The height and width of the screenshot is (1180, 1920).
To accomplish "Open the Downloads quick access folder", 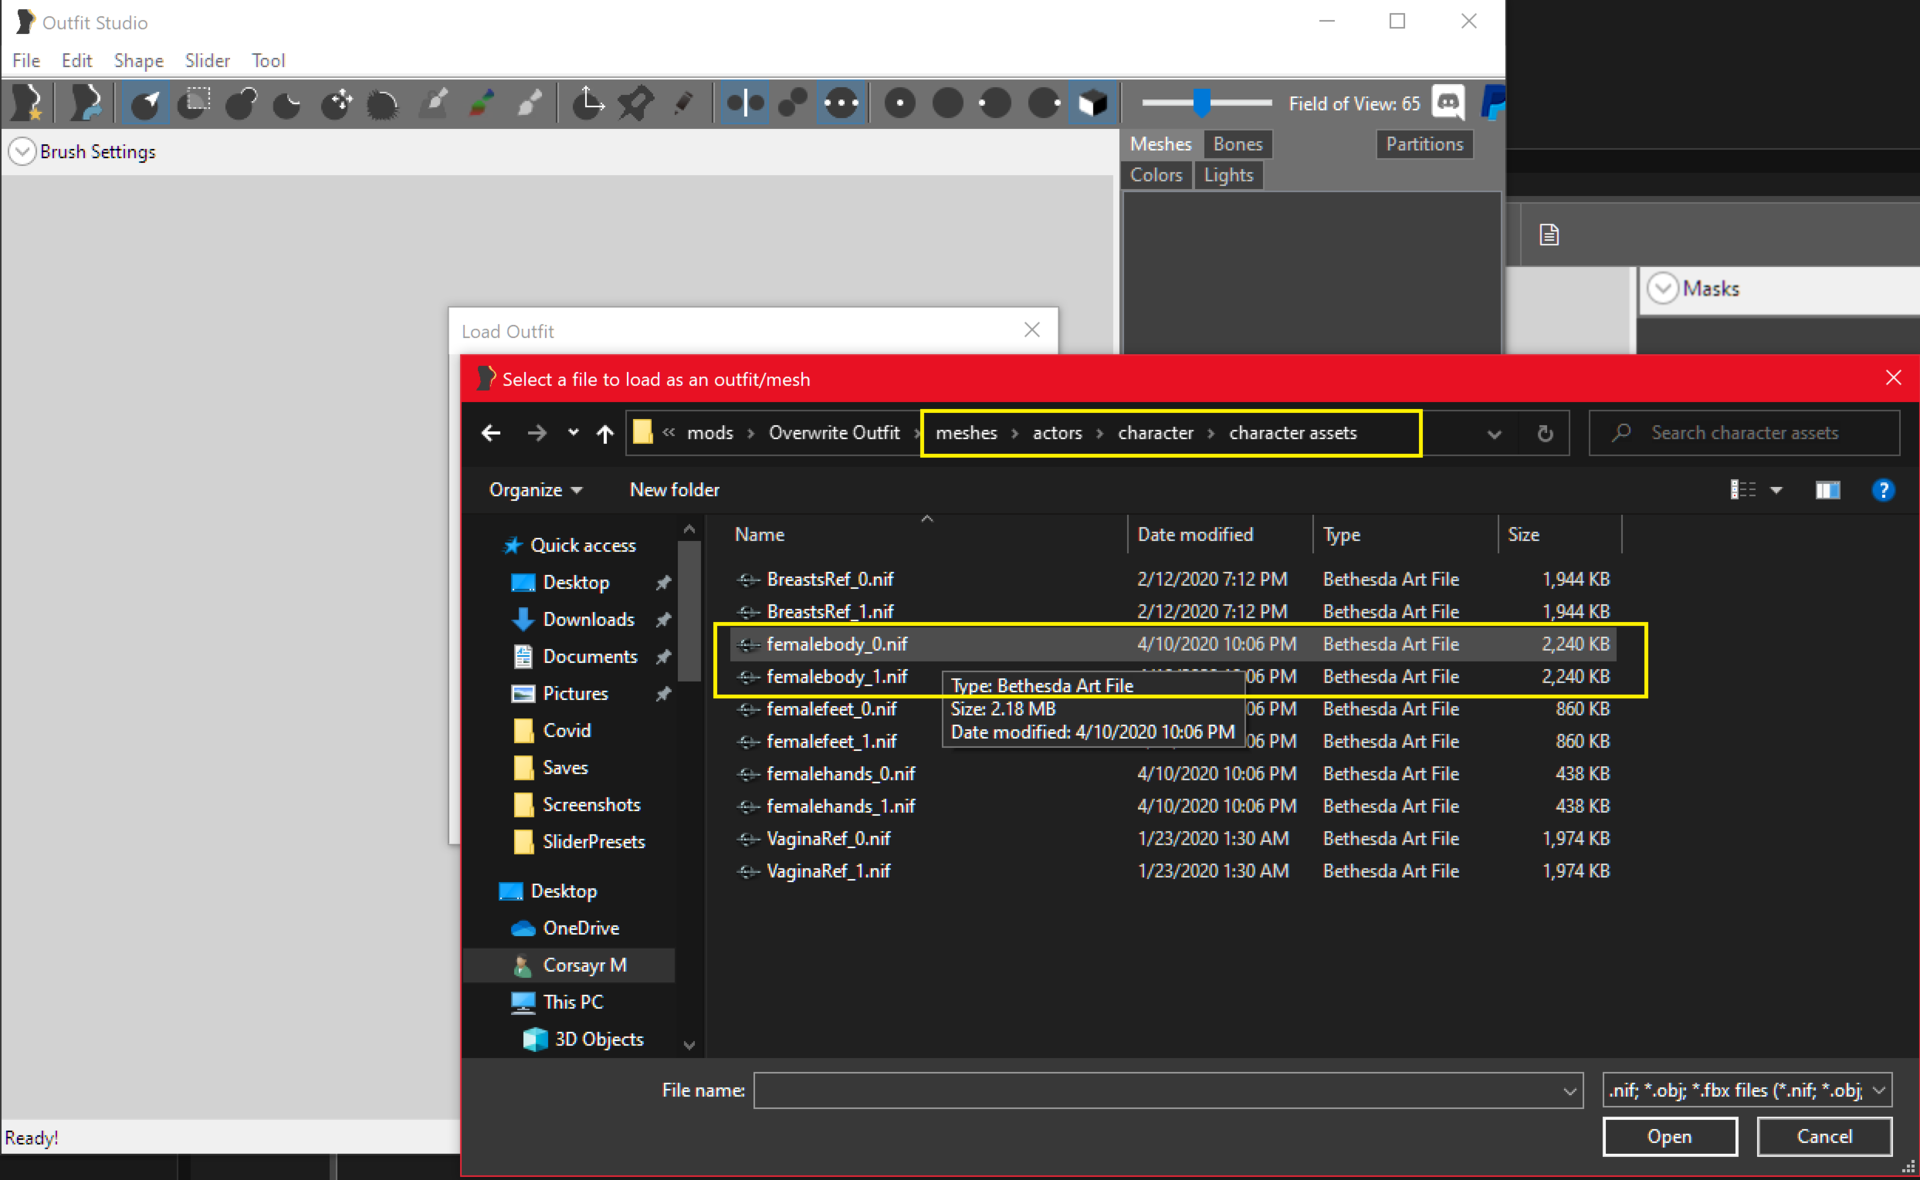I will [x=588, y=620].
